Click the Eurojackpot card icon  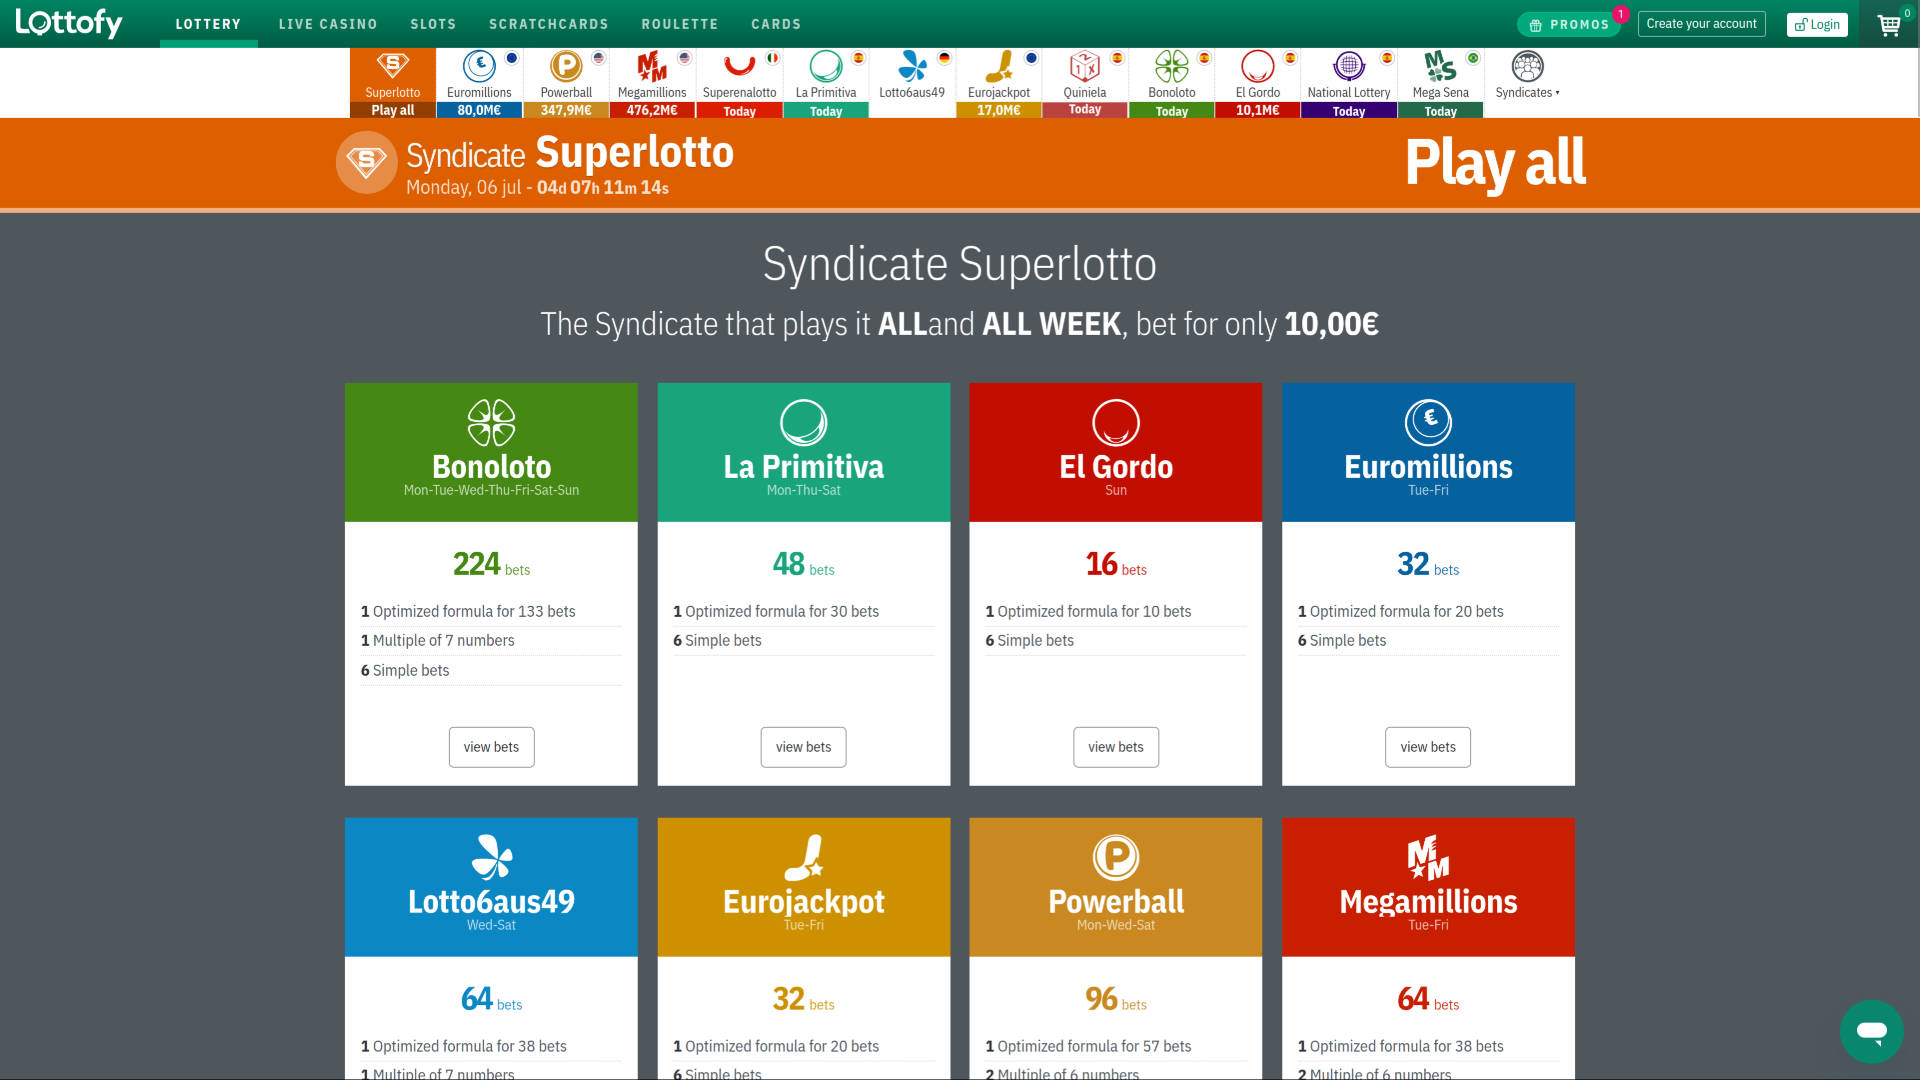pyautogui.click(x=804, y=857)
